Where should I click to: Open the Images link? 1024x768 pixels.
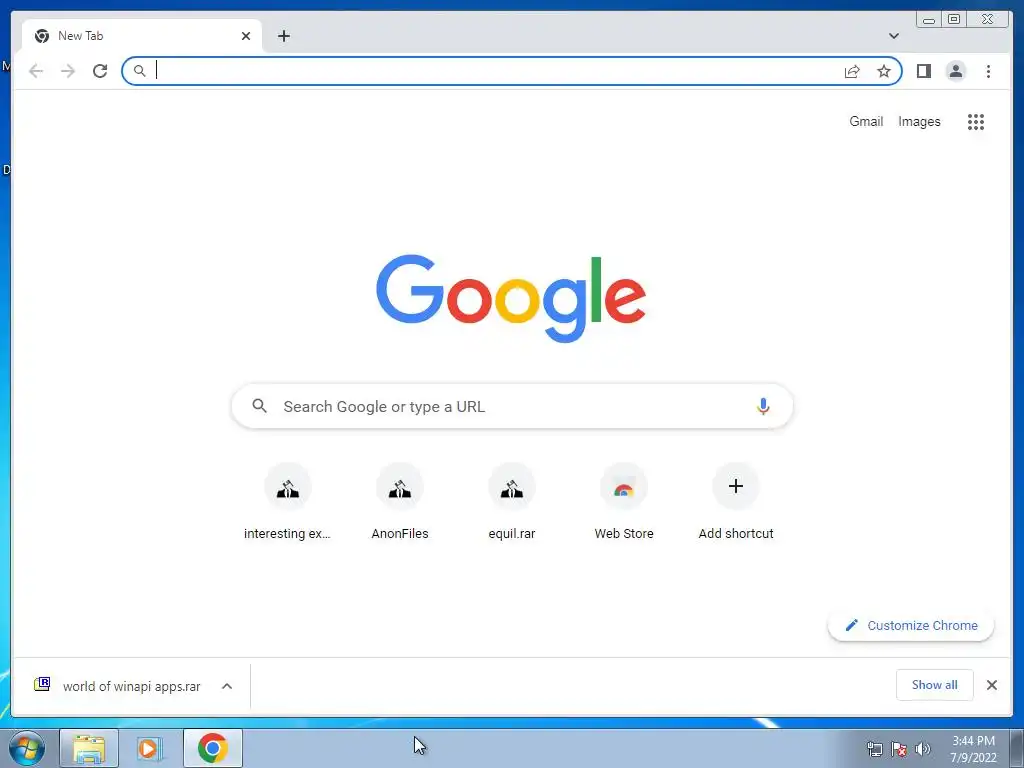(x=919, y=121)
